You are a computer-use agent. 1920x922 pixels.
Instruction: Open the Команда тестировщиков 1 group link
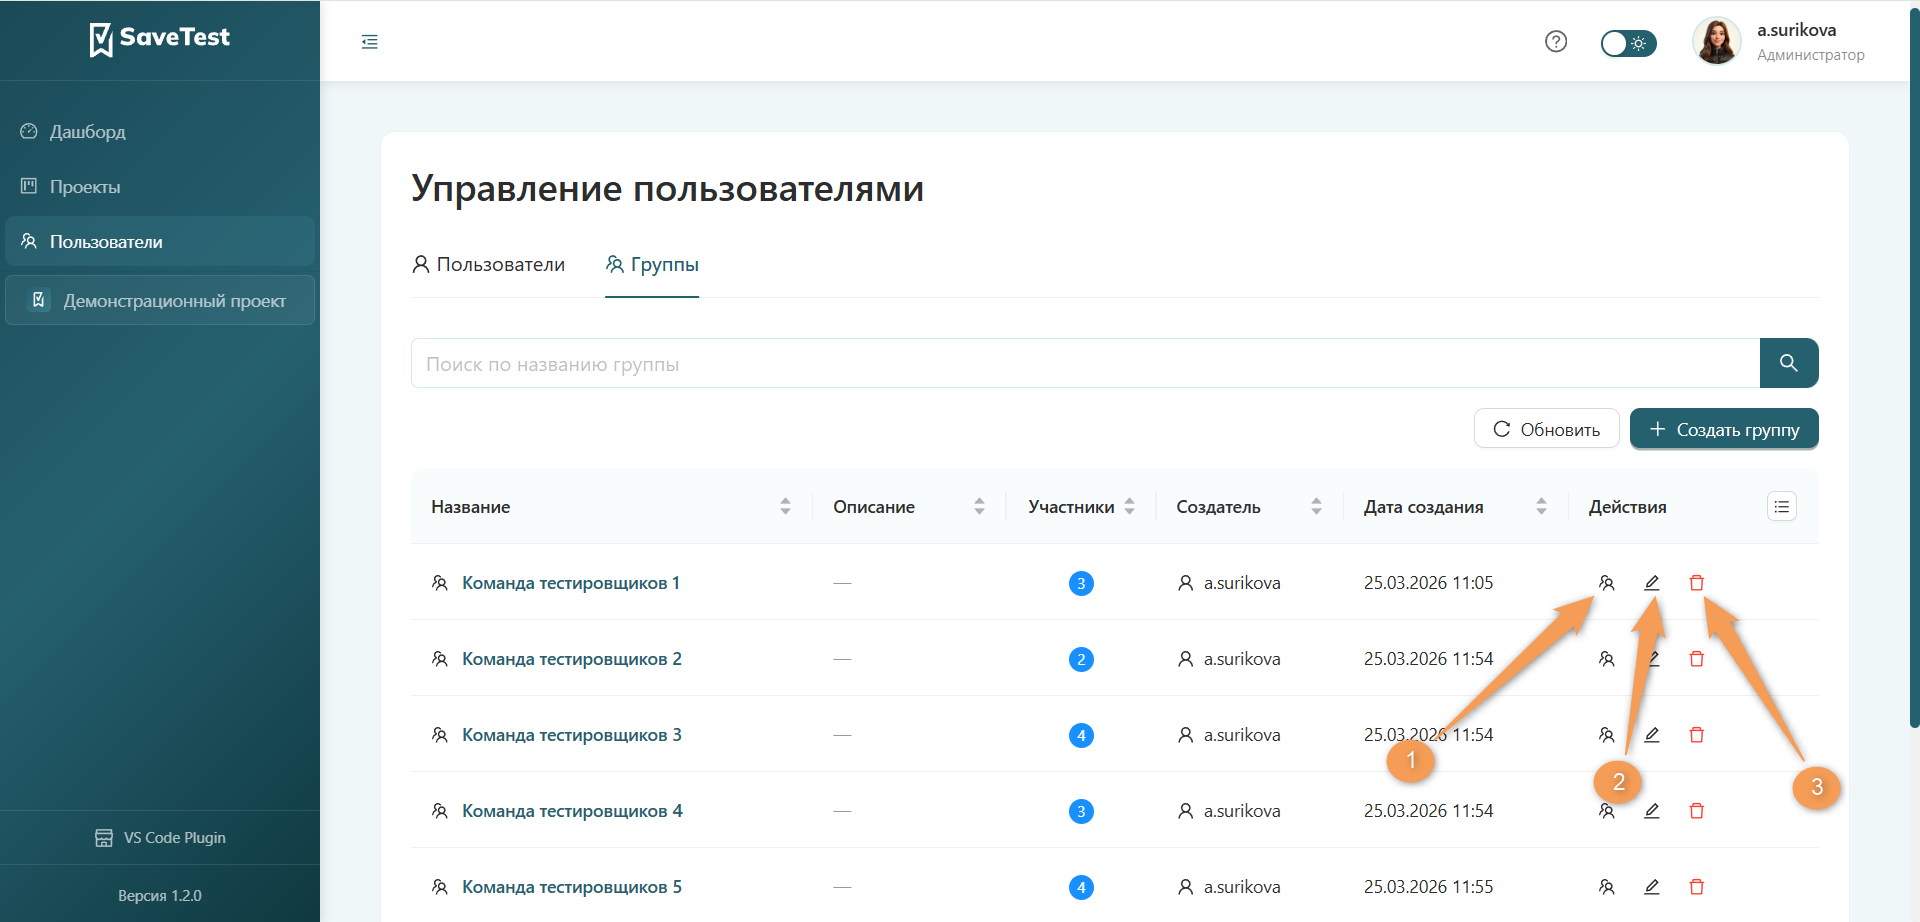click(x=570, y=582)
